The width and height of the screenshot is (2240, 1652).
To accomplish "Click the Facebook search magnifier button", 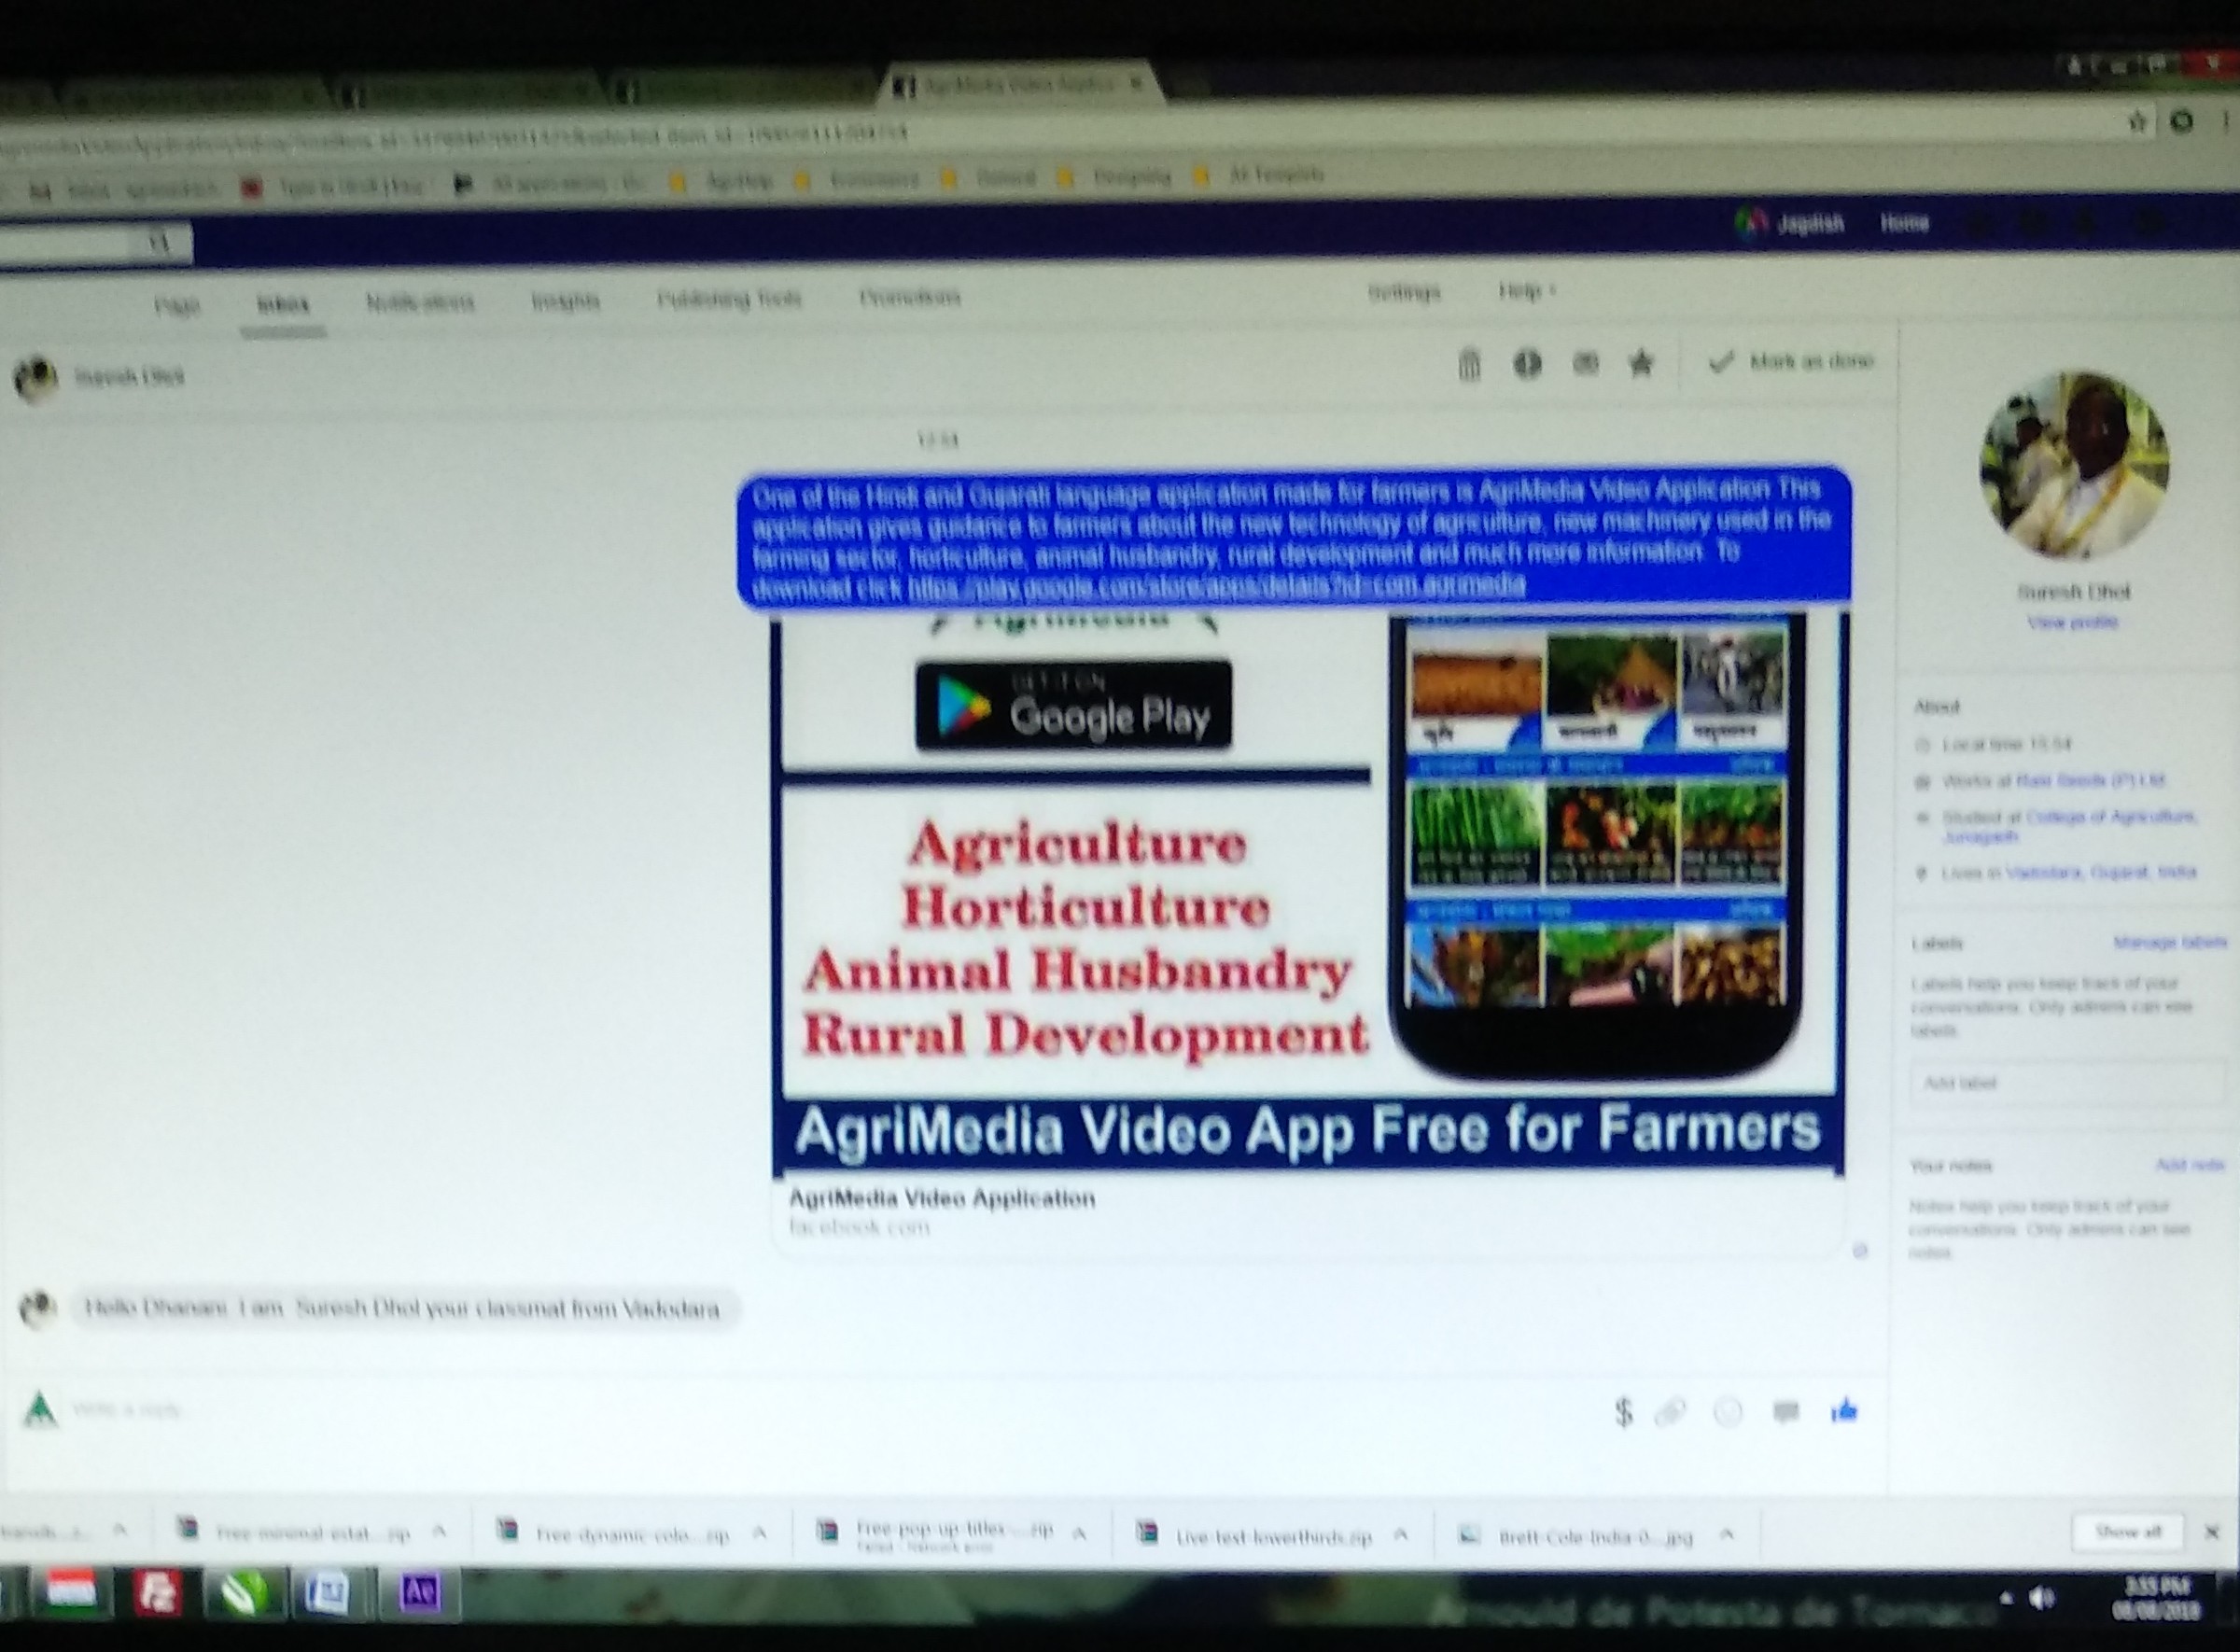I will (x=160, y=242).
